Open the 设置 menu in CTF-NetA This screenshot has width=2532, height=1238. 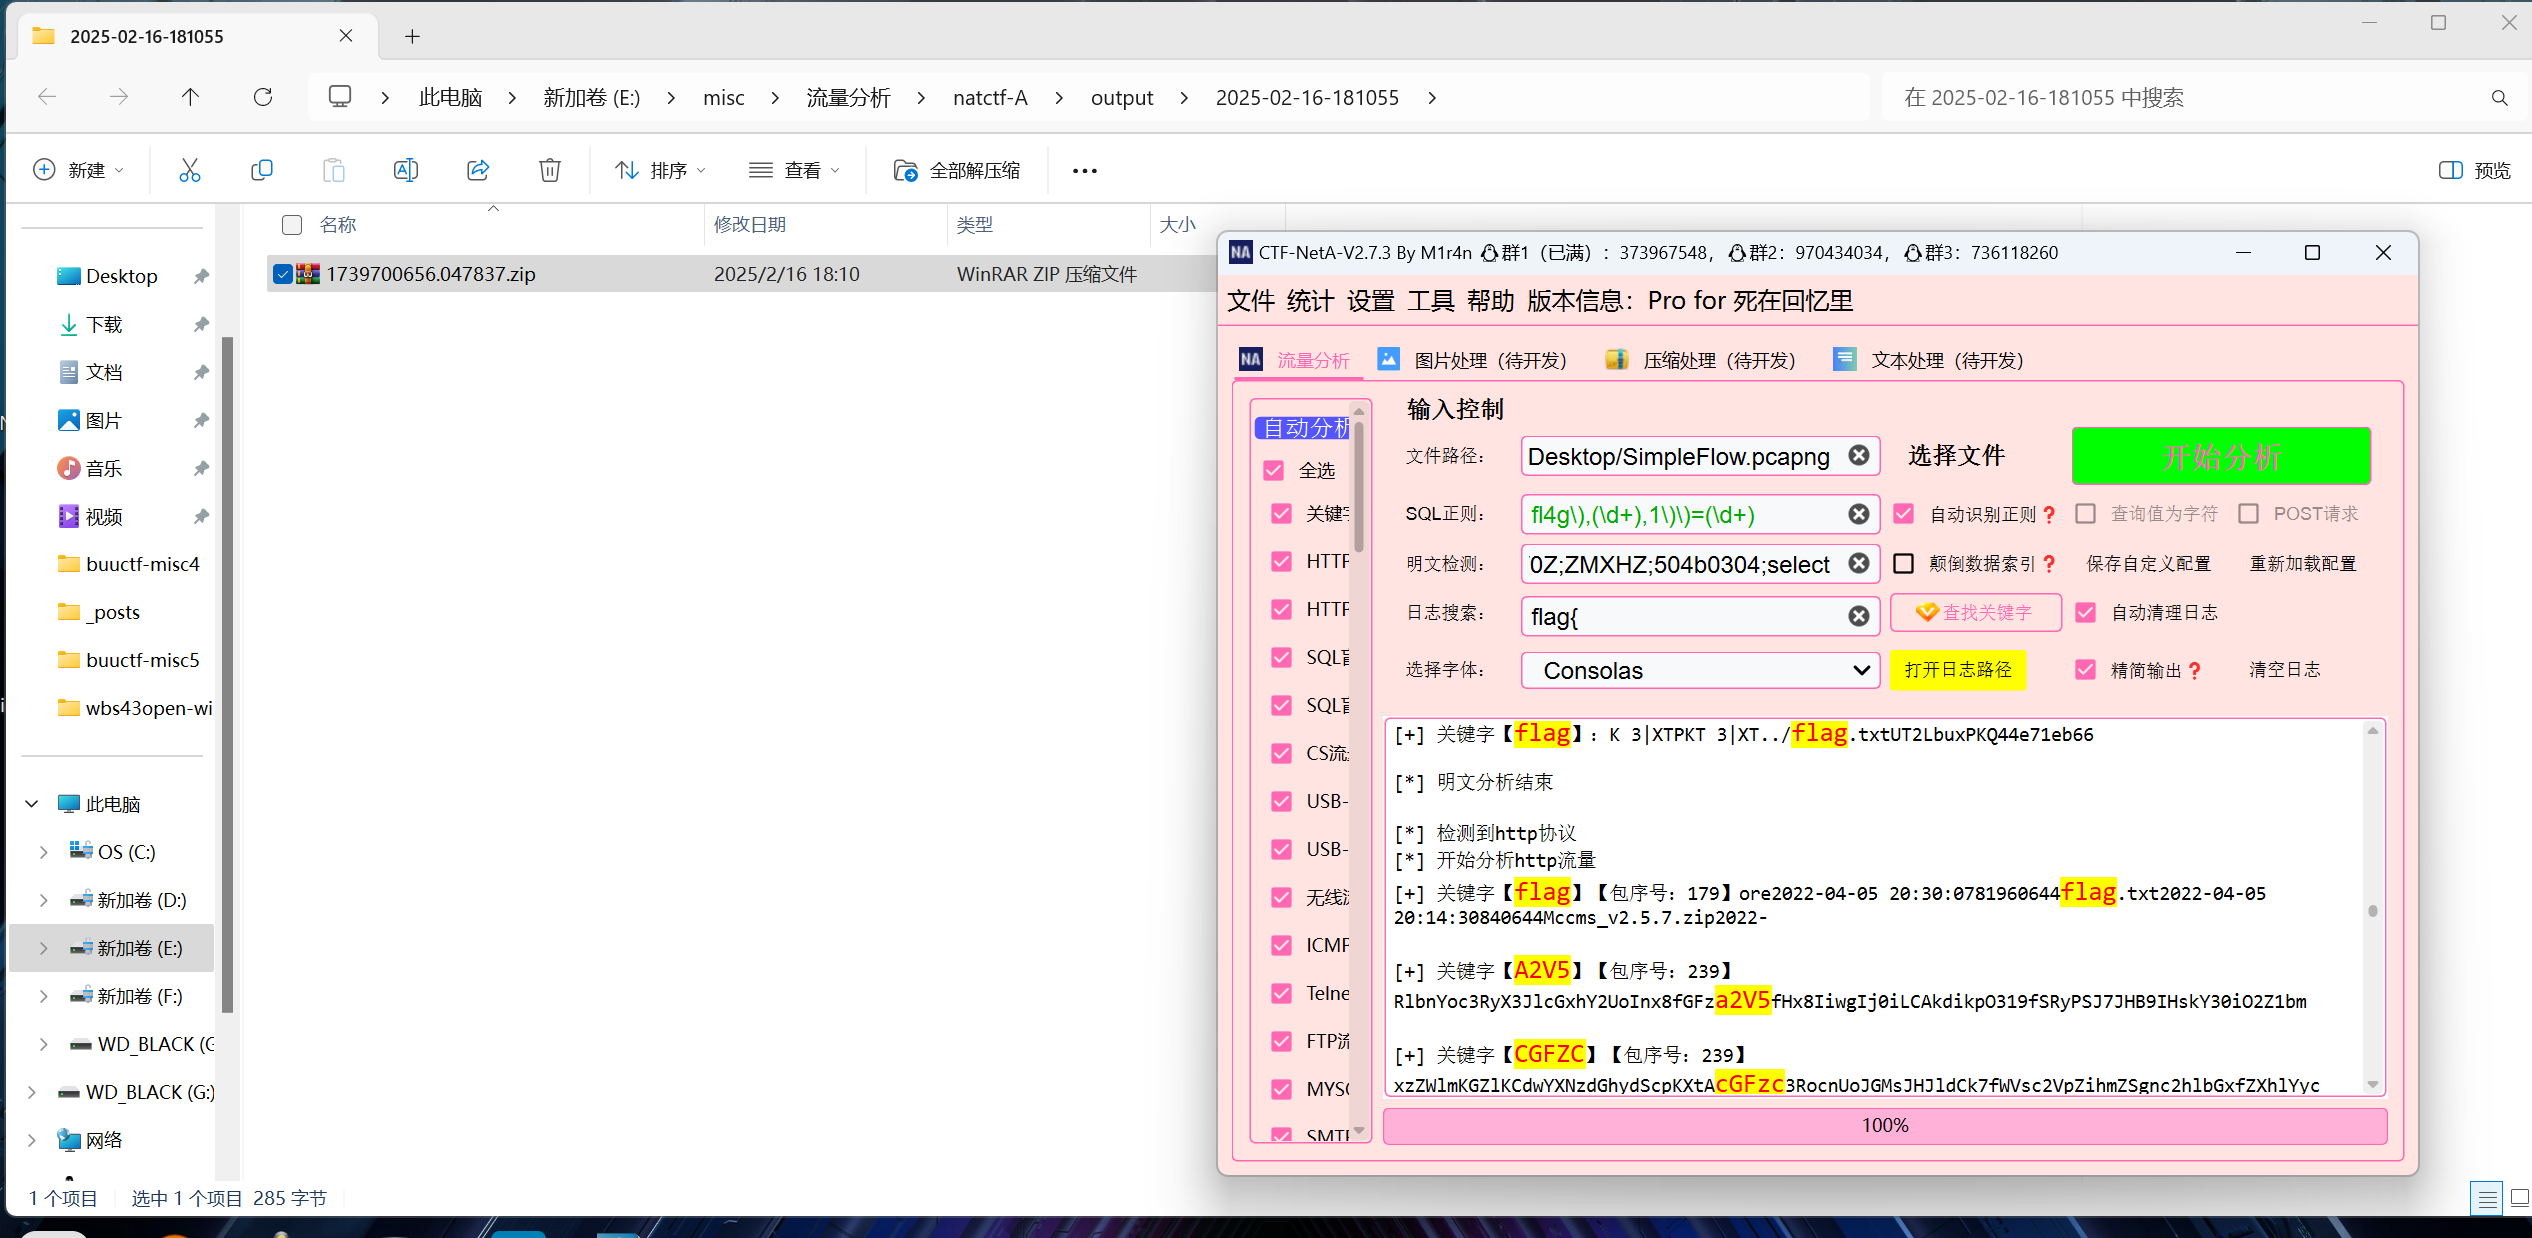tap(1371, 301)
